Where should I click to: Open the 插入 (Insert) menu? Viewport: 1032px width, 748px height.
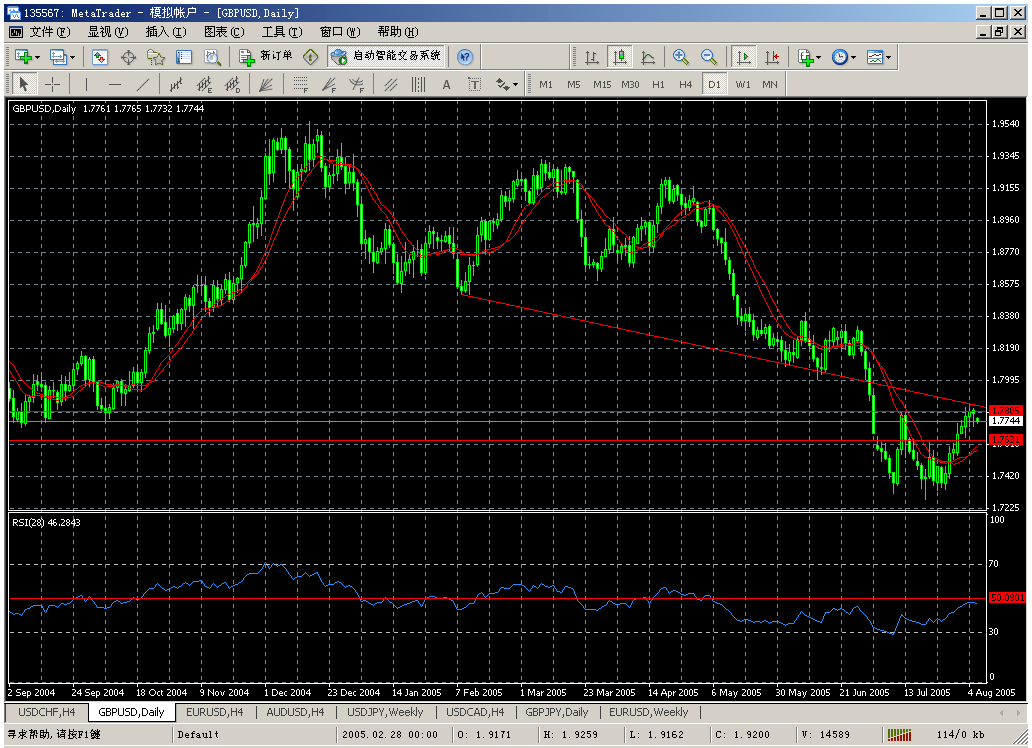tap(165, 31)
